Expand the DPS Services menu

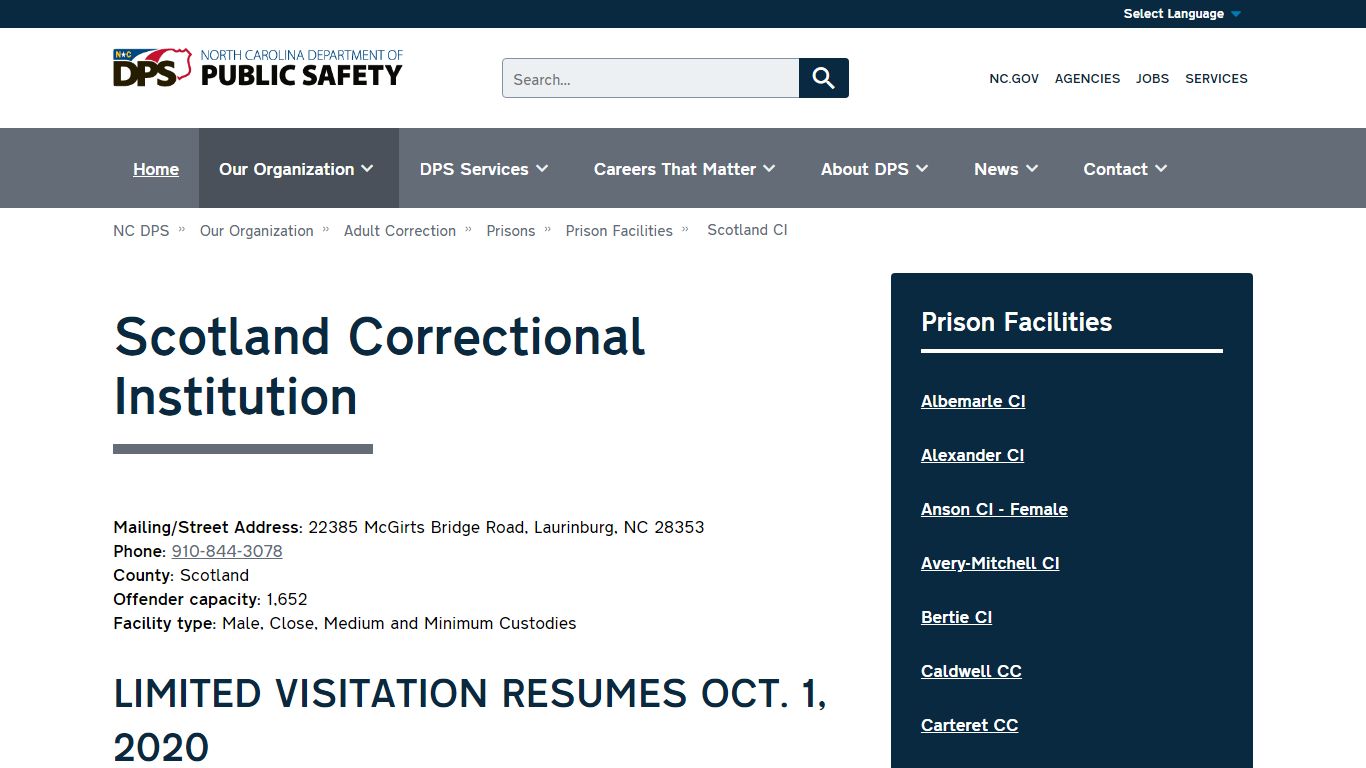(x=485, y=169)
